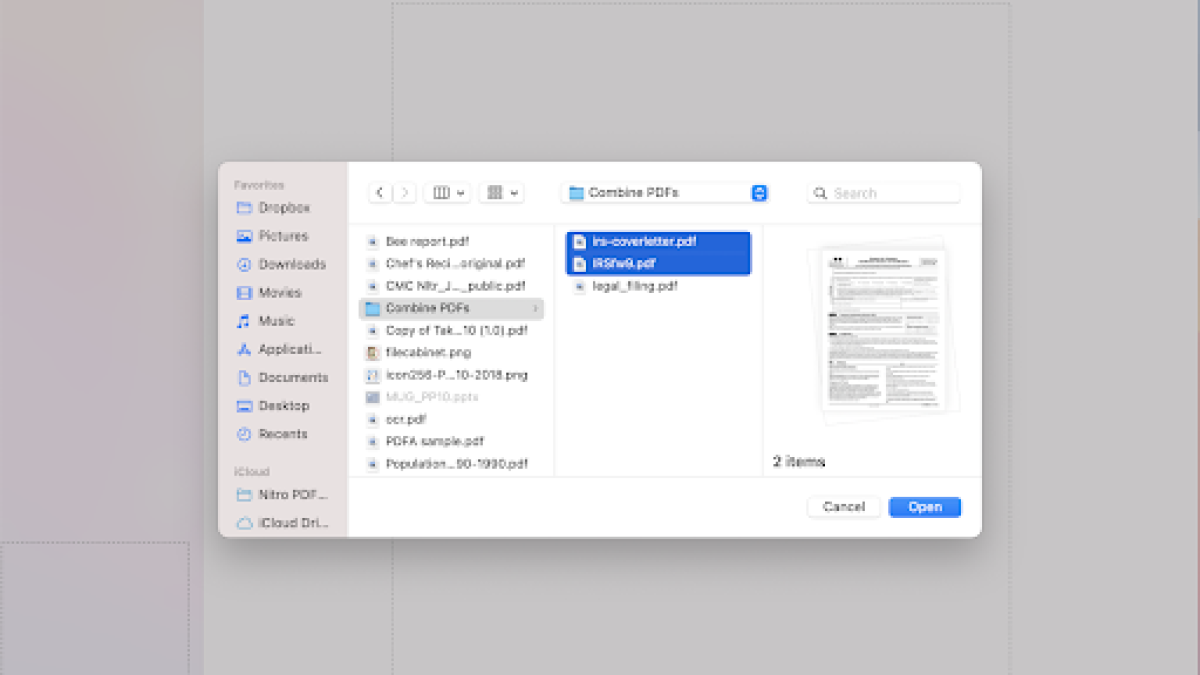Viewport: 1200px width, 675px height.
Task: Click the Open button
Action: pos(925,507)
